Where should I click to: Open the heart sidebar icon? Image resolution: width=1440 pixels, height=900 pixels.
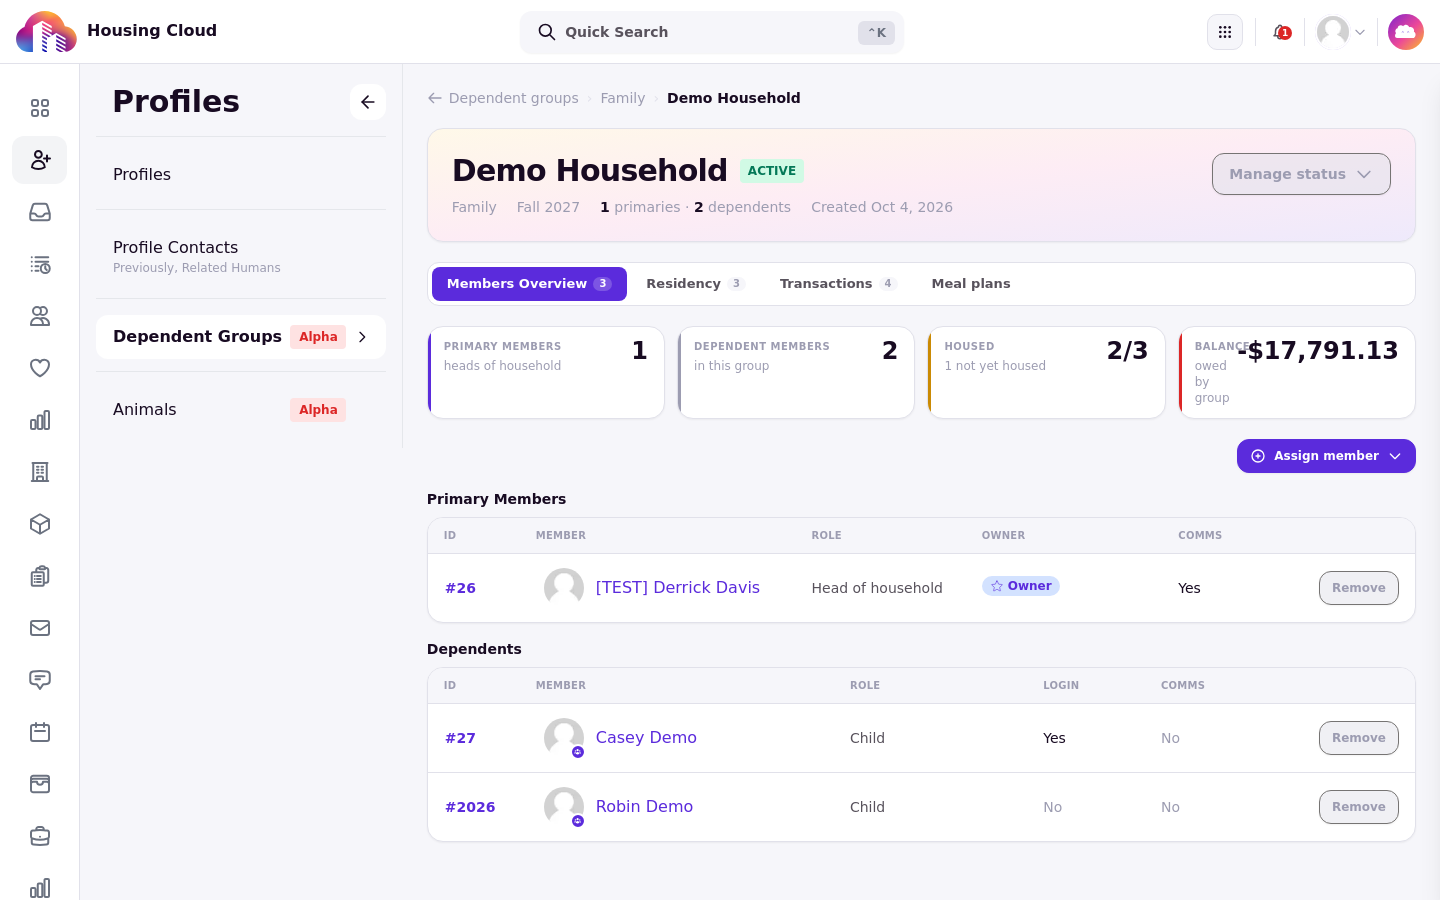coord(40,368)
